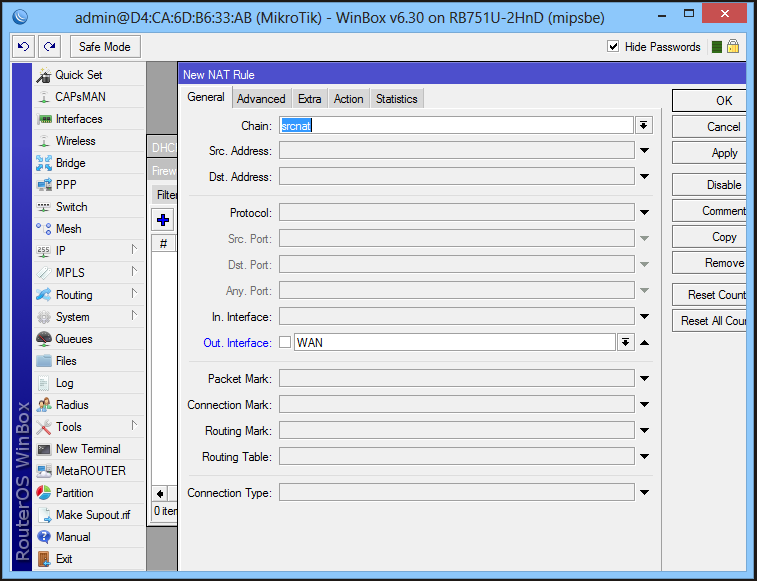Open the Log viewer

tap(89, 383)
